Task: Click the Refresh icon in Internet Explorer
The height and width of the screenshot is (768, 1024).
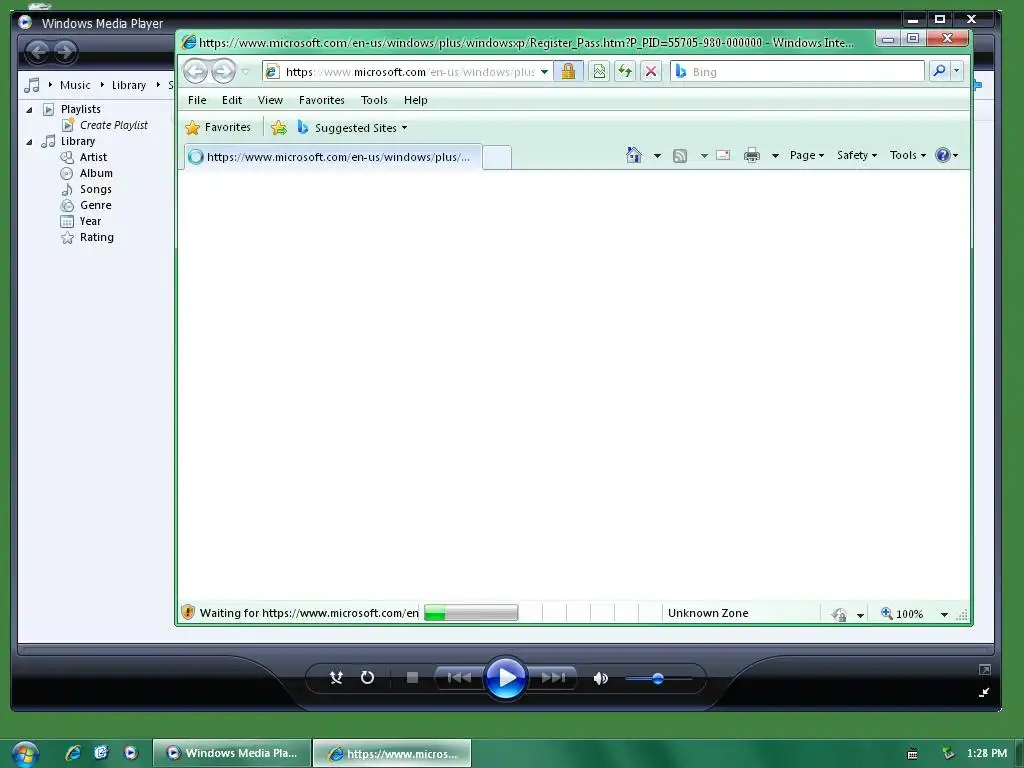Action: pyautogui.click(x=625, y=71)
